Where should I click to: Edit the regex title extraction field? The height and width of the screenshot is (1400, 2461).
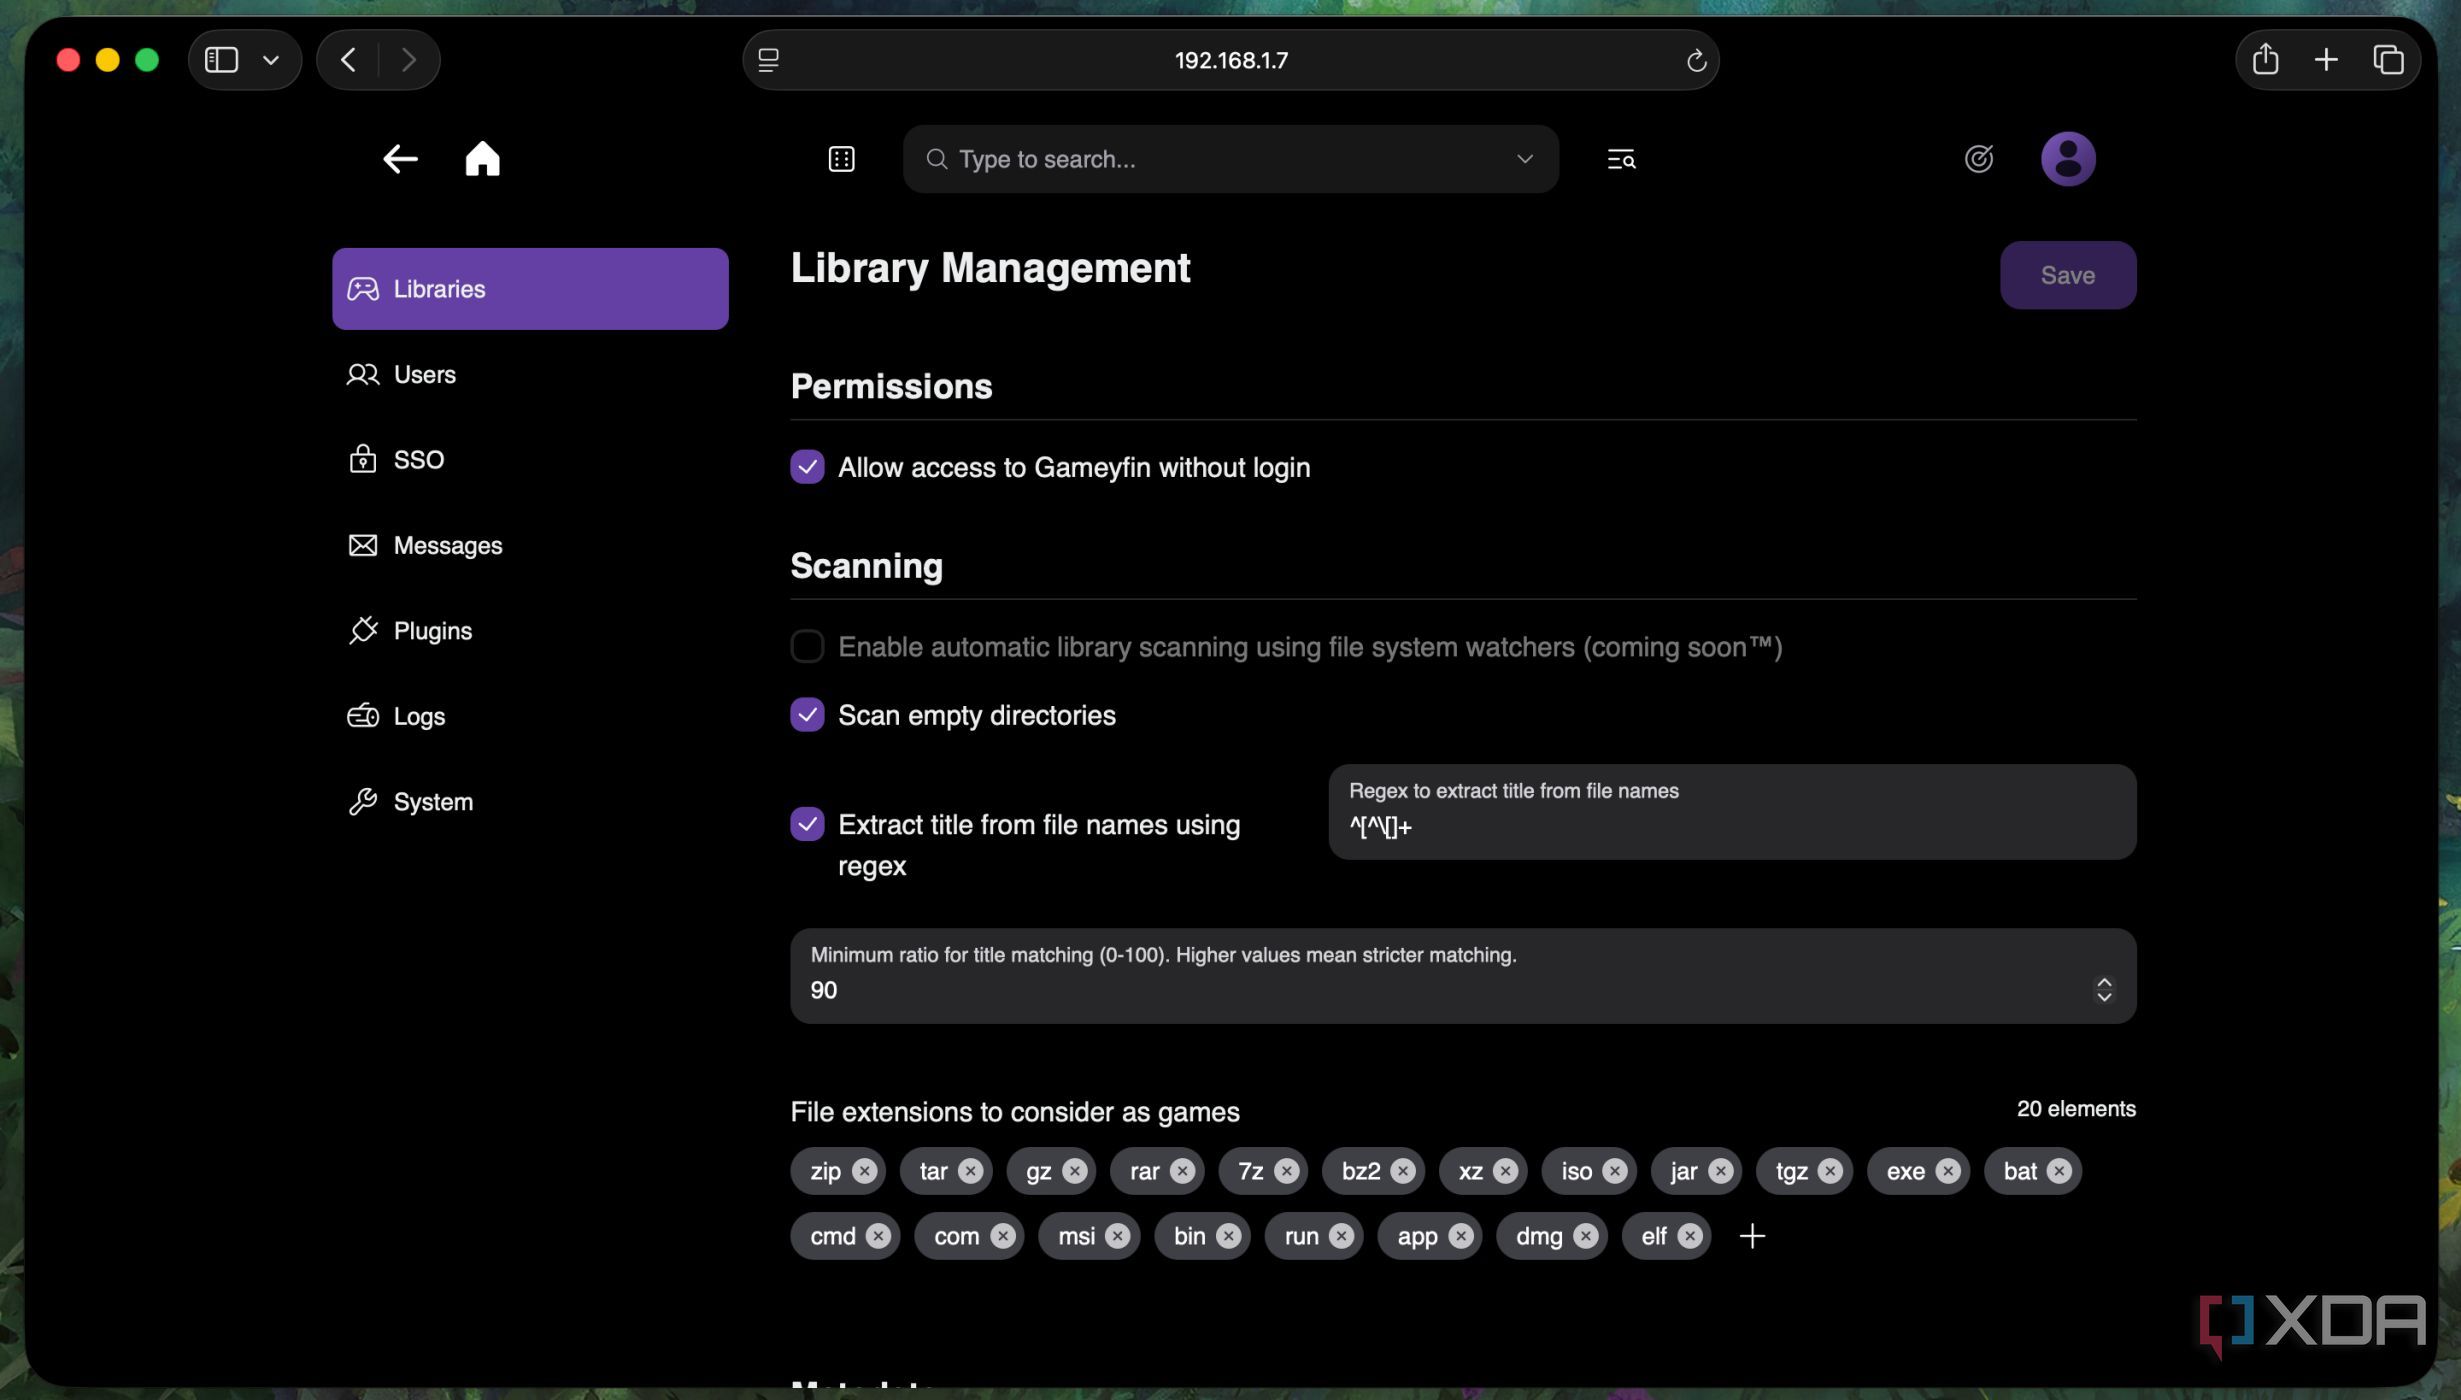point(1732,812)
